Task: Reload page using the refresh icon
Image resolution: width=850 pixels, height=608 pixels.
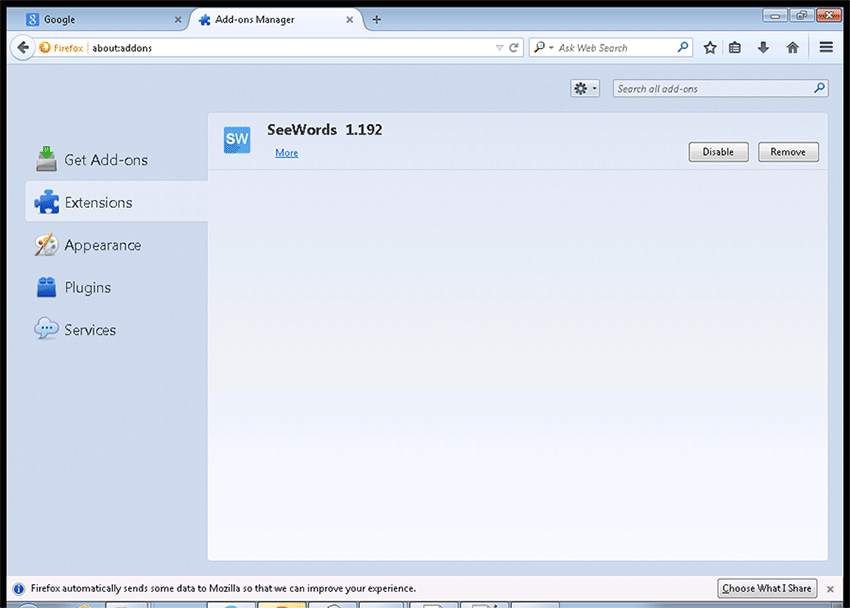Action: [515, 47]
